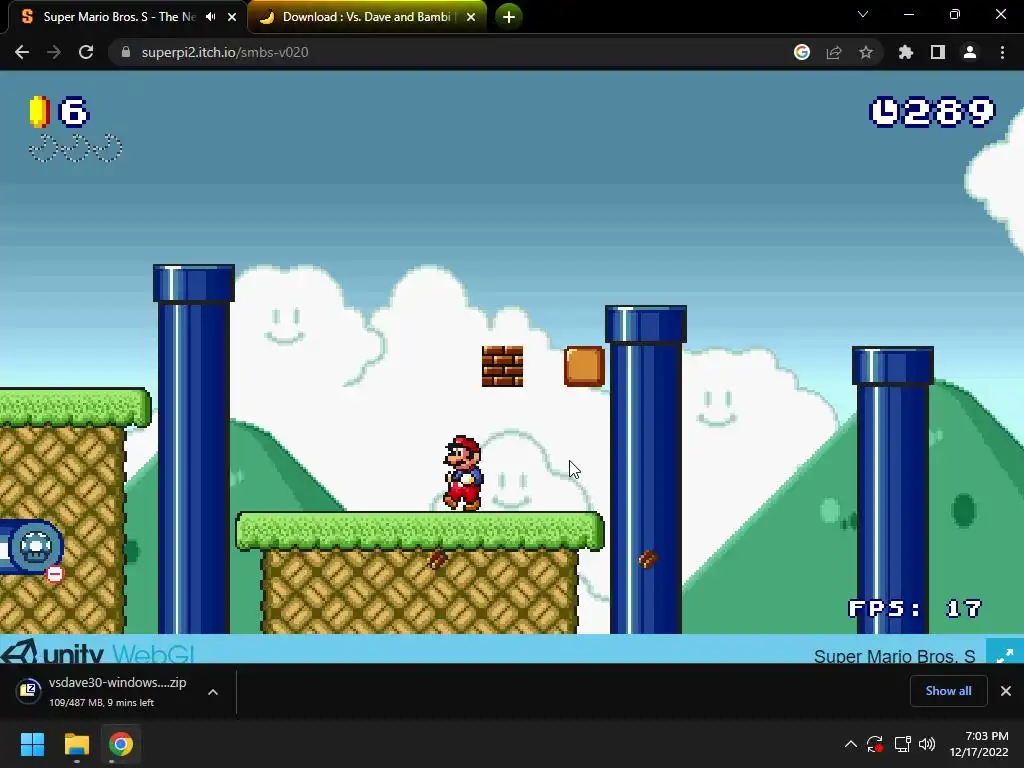The height and width of the screenshot is (768, 1024).
Task: Share this page via share icon
Action: 834,52
